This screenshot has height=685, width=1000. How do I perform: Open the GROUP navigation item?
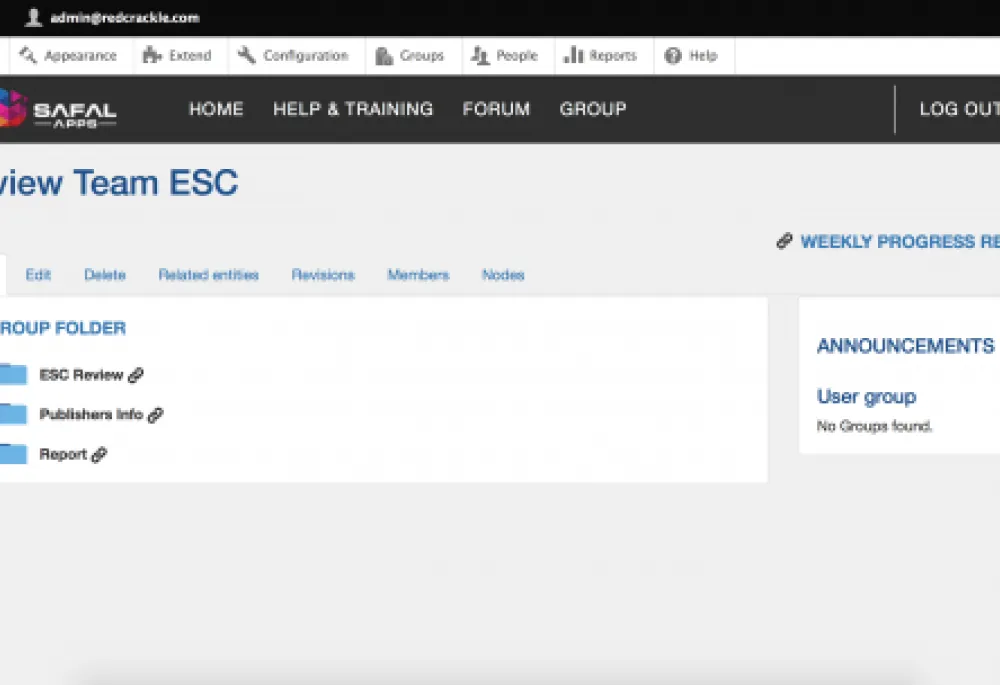(x=593, y=109)
